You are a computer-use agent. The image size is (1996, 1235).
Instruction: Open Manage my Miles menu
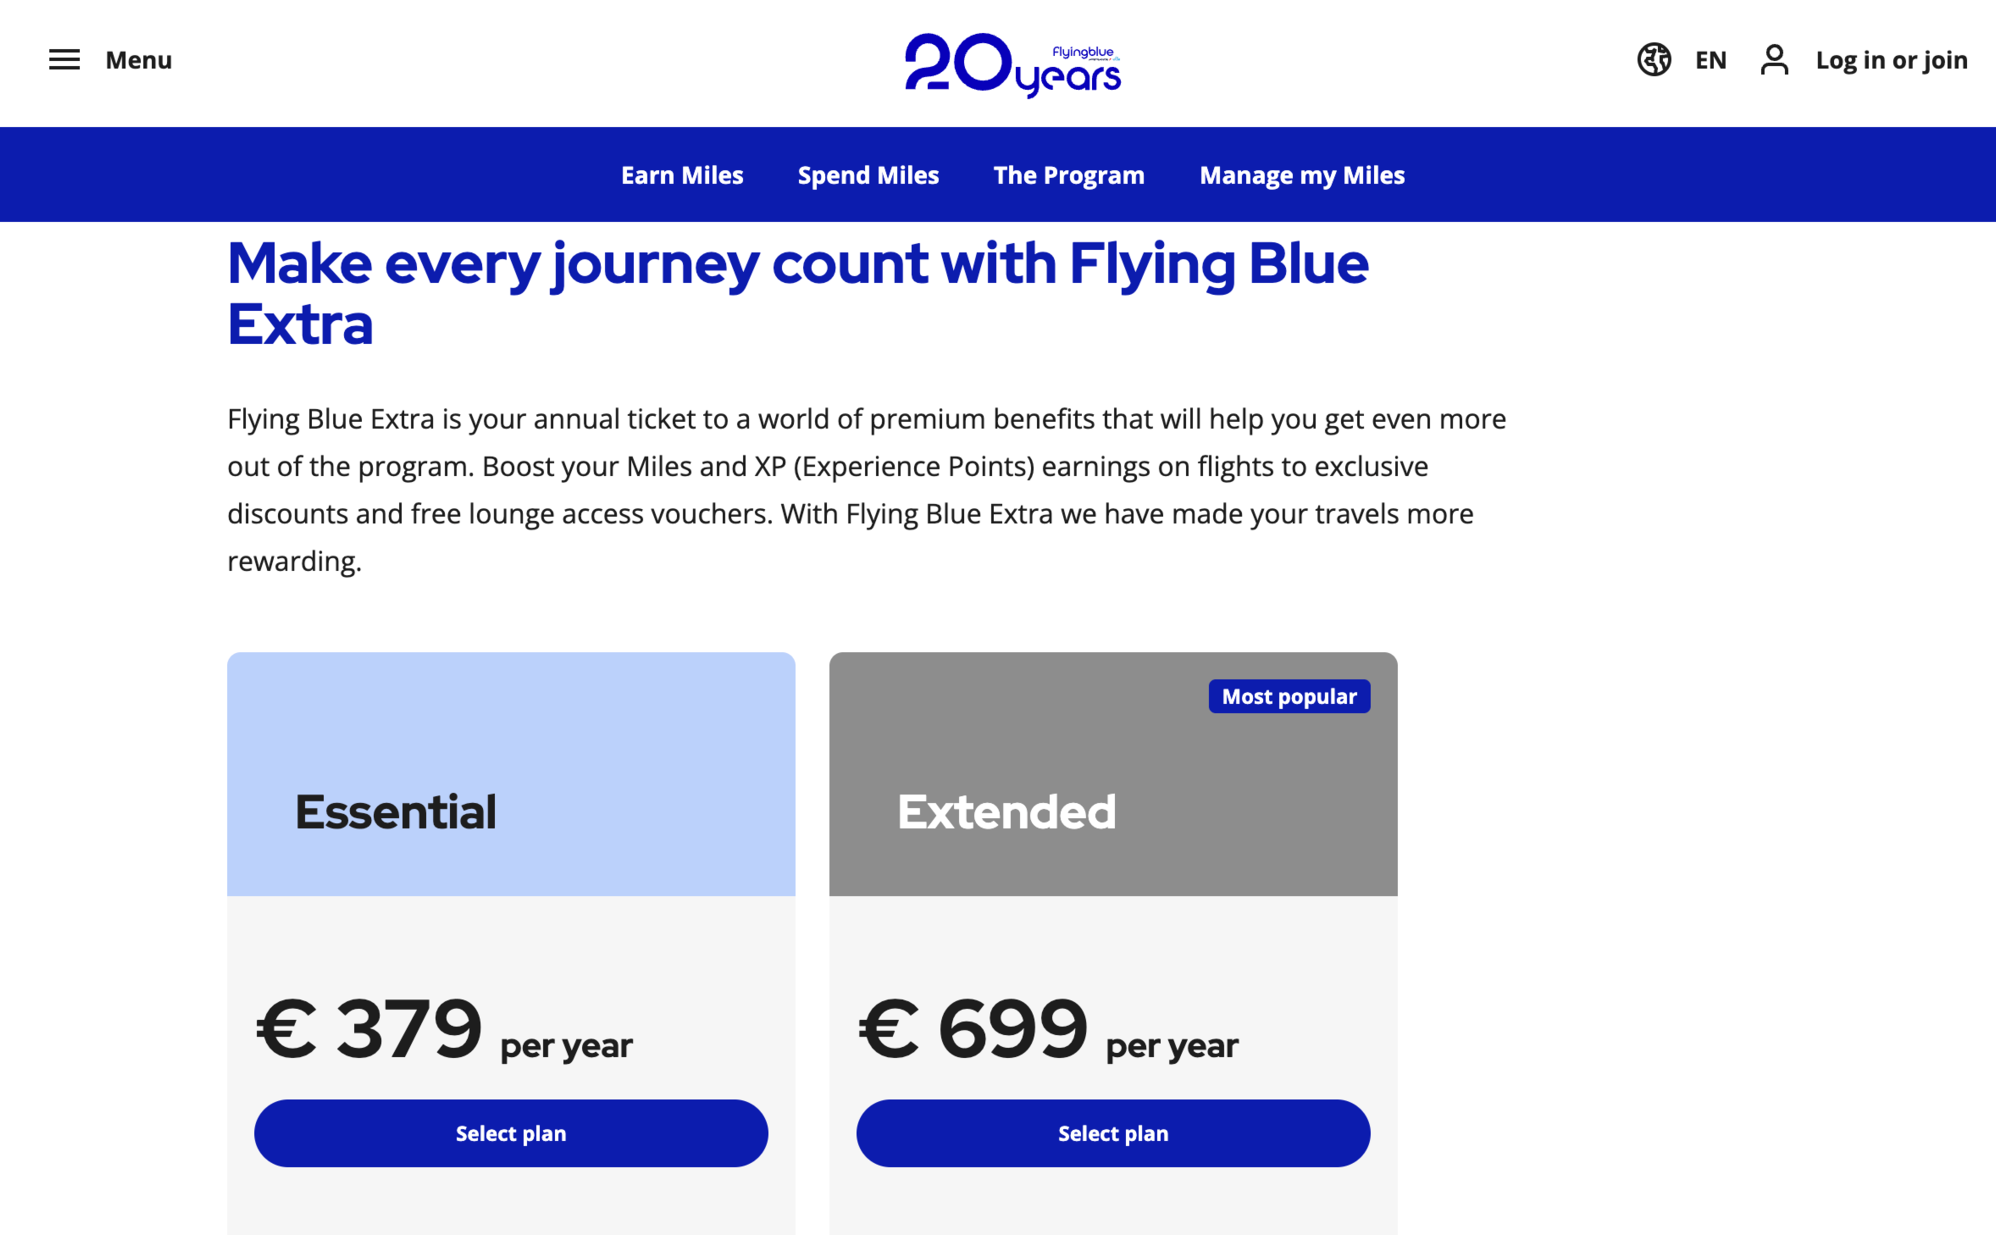1301,175
